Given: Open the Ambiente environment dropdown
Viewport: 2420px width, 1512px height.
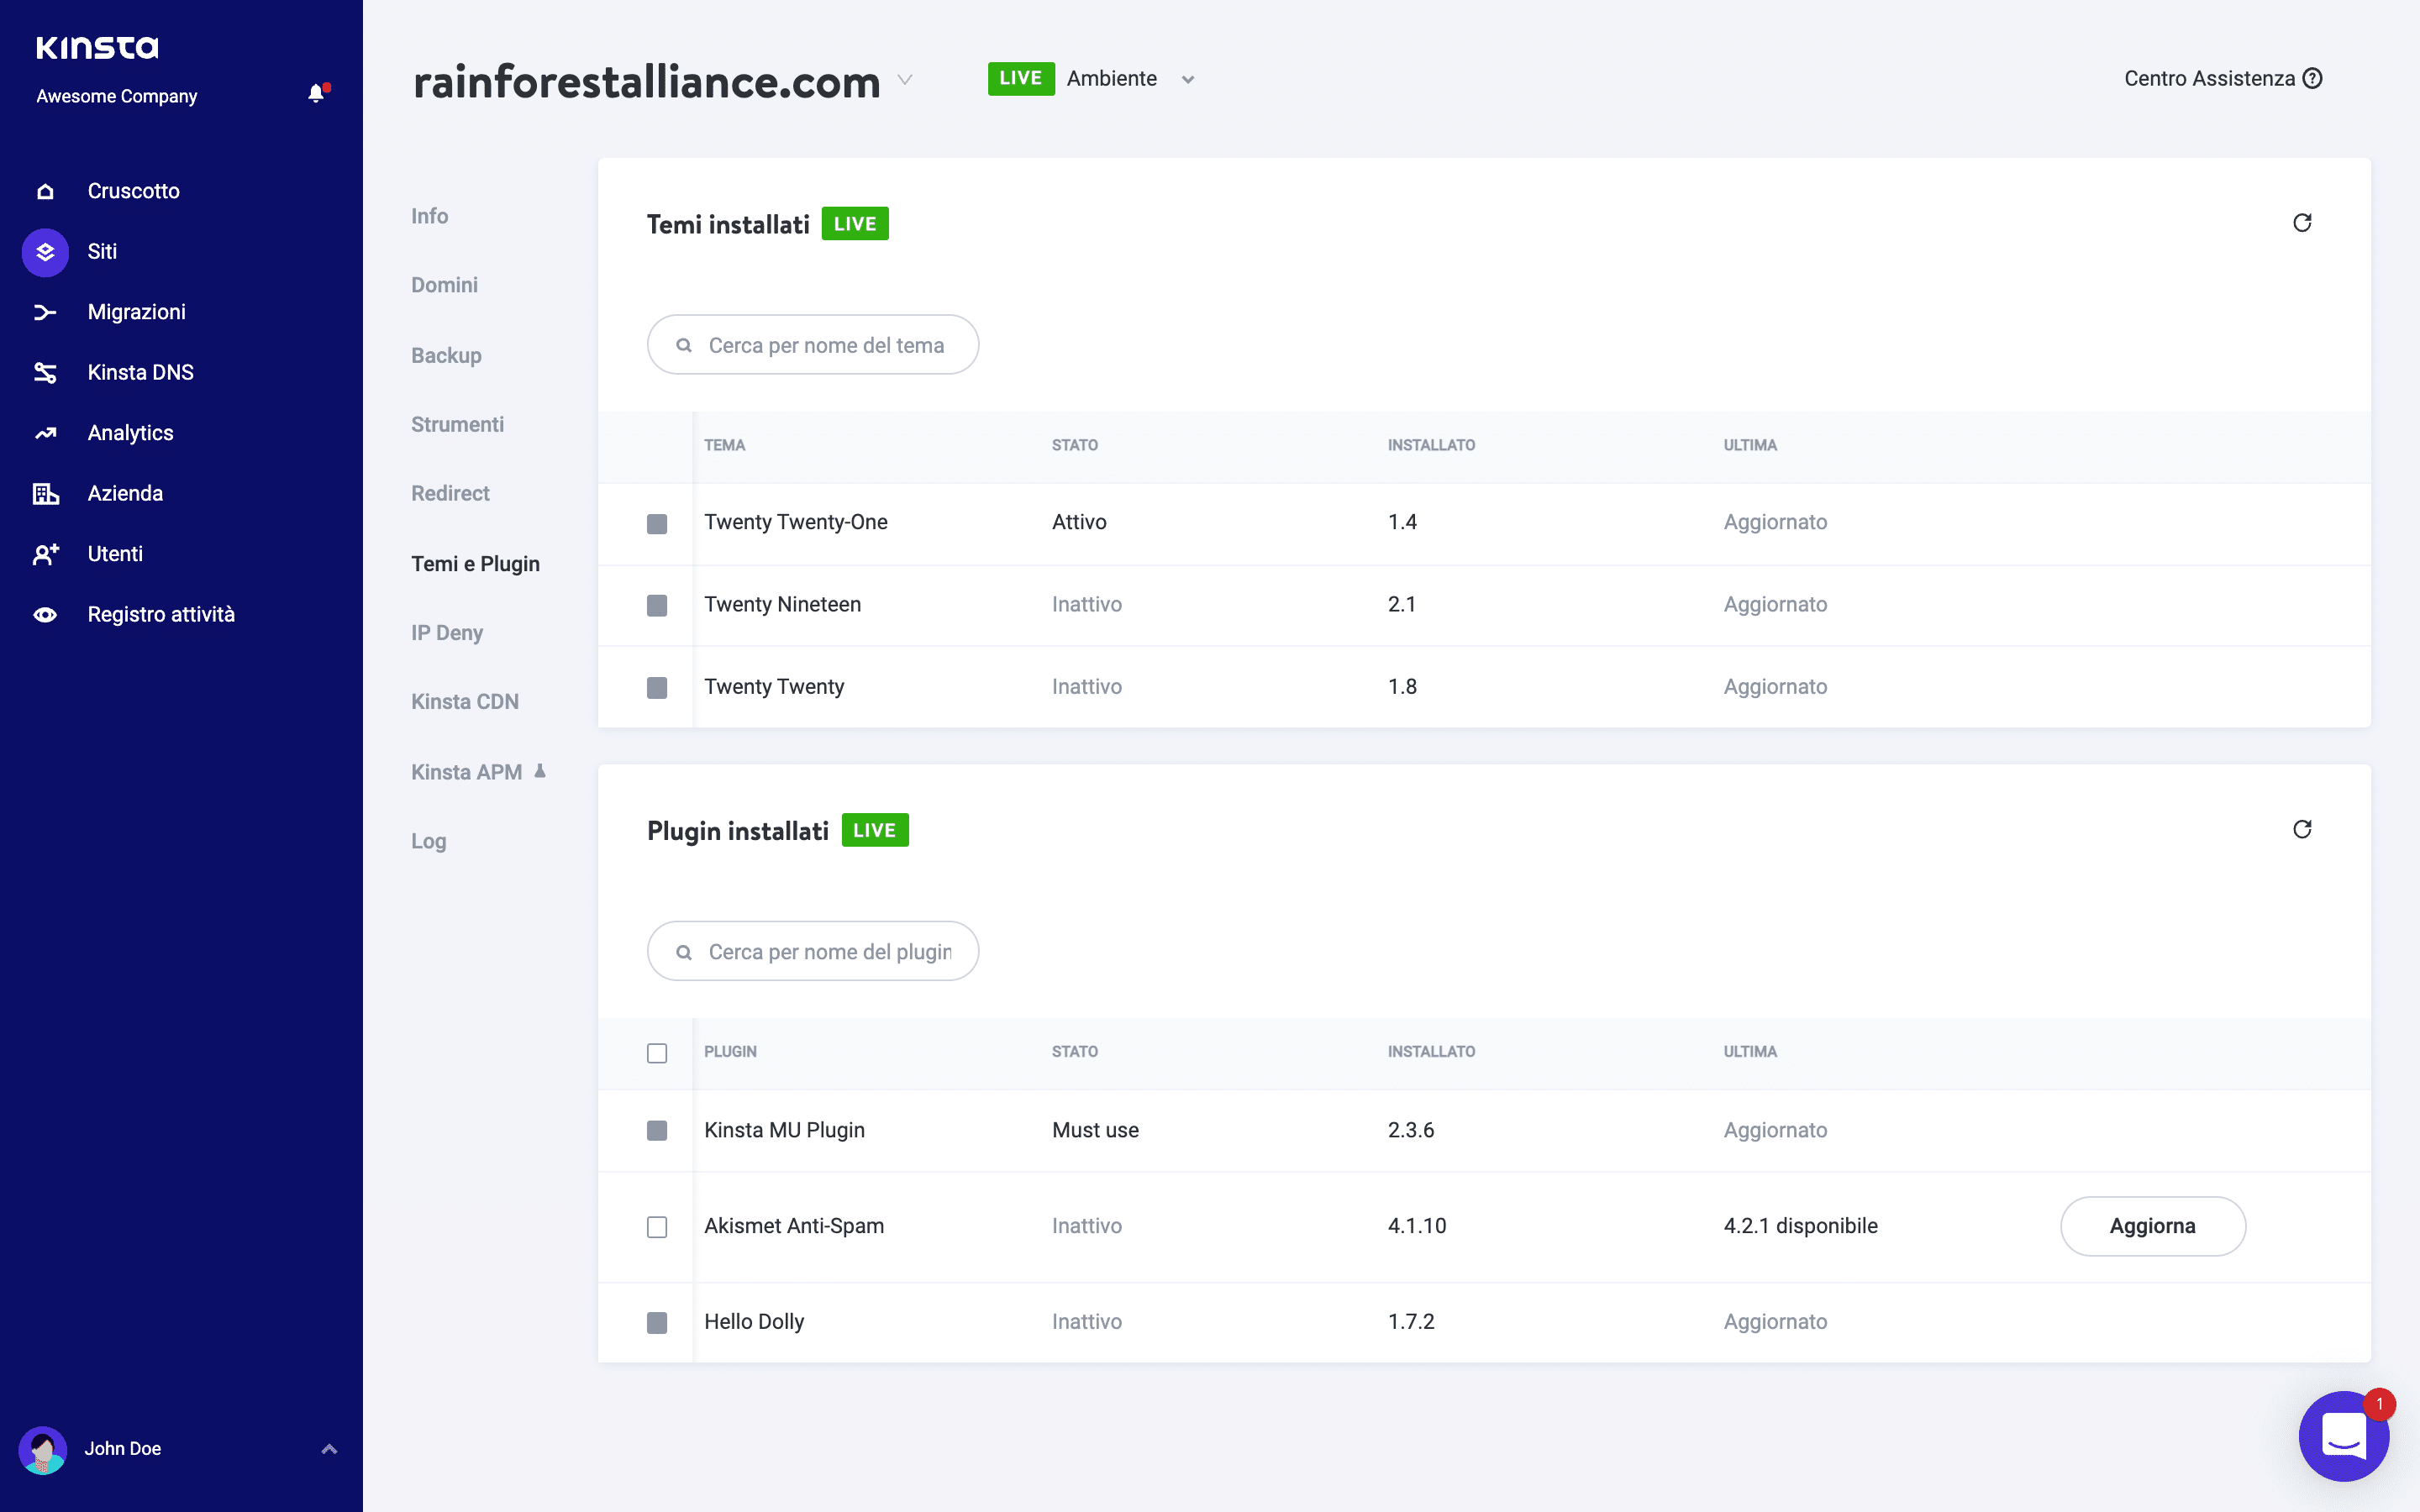Looking at the screenshot, I should click(1187, 79).
